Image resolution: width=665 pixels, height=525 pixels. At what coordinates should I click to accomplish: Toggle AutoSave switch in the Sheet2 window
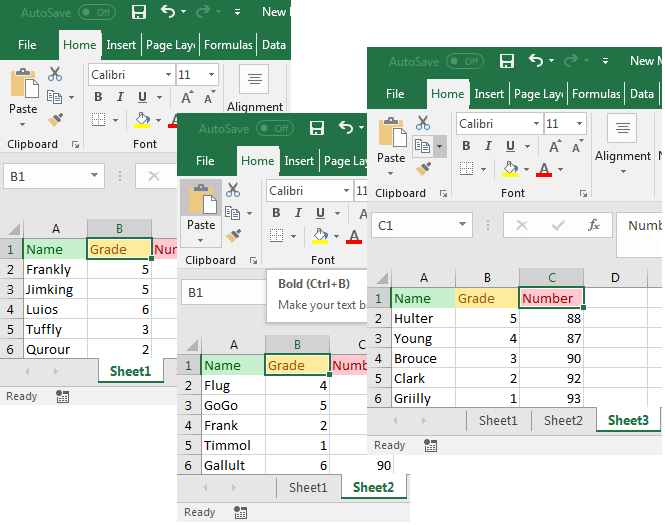coord(275,128)
